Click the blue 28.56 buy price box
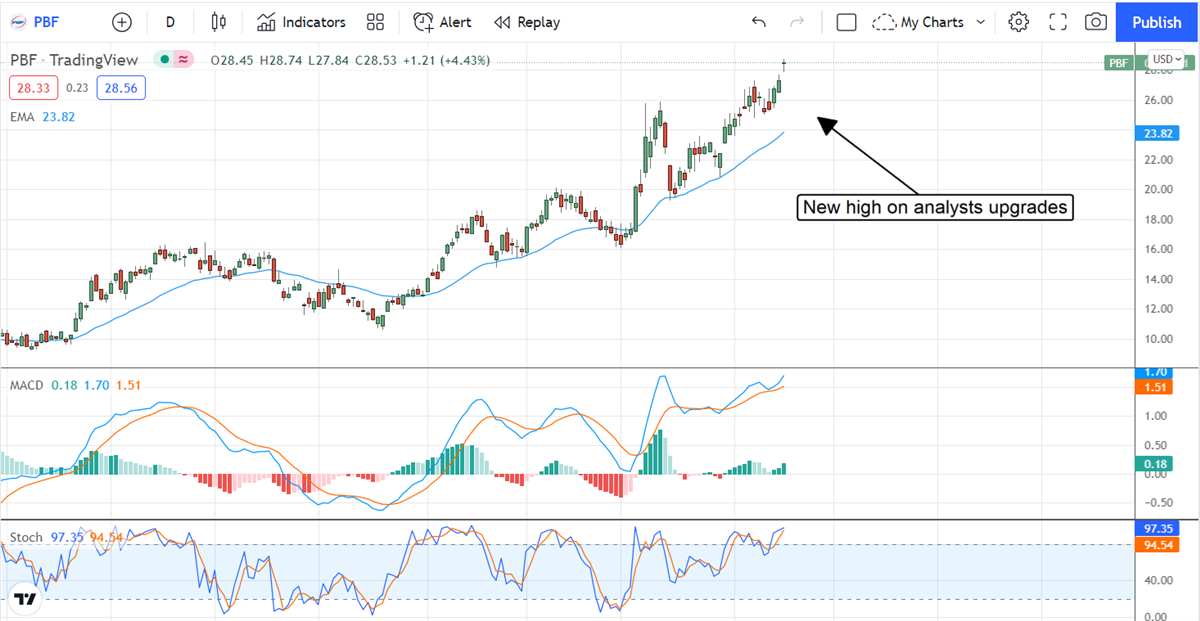The image size is (1200, 621). [x=121, y=88]
